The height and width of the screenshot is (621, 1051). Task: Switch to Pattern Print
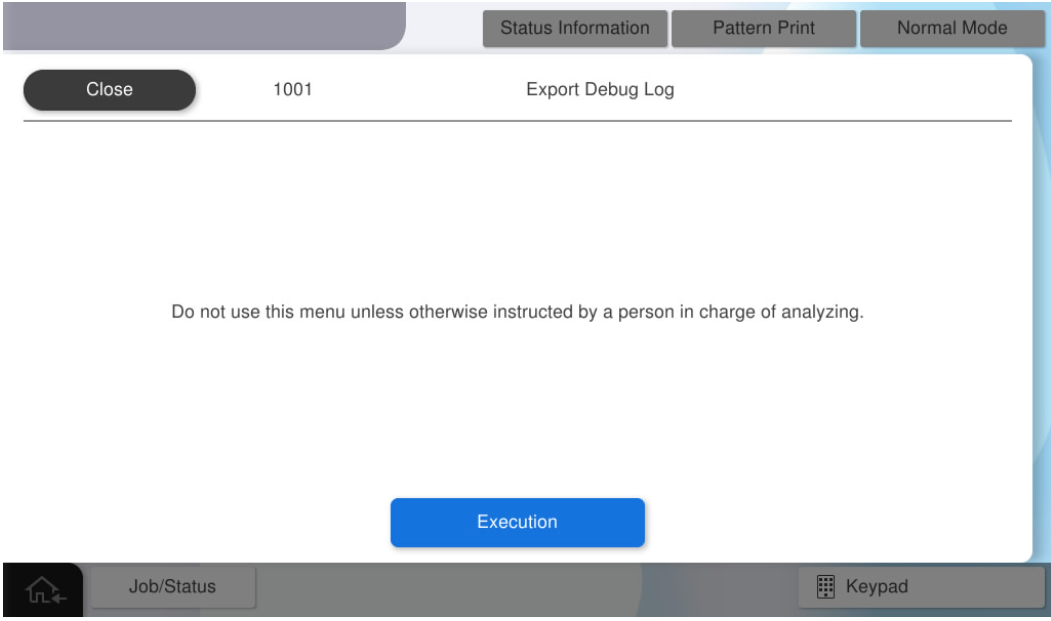pyautogui.click(x=763, y=28)
